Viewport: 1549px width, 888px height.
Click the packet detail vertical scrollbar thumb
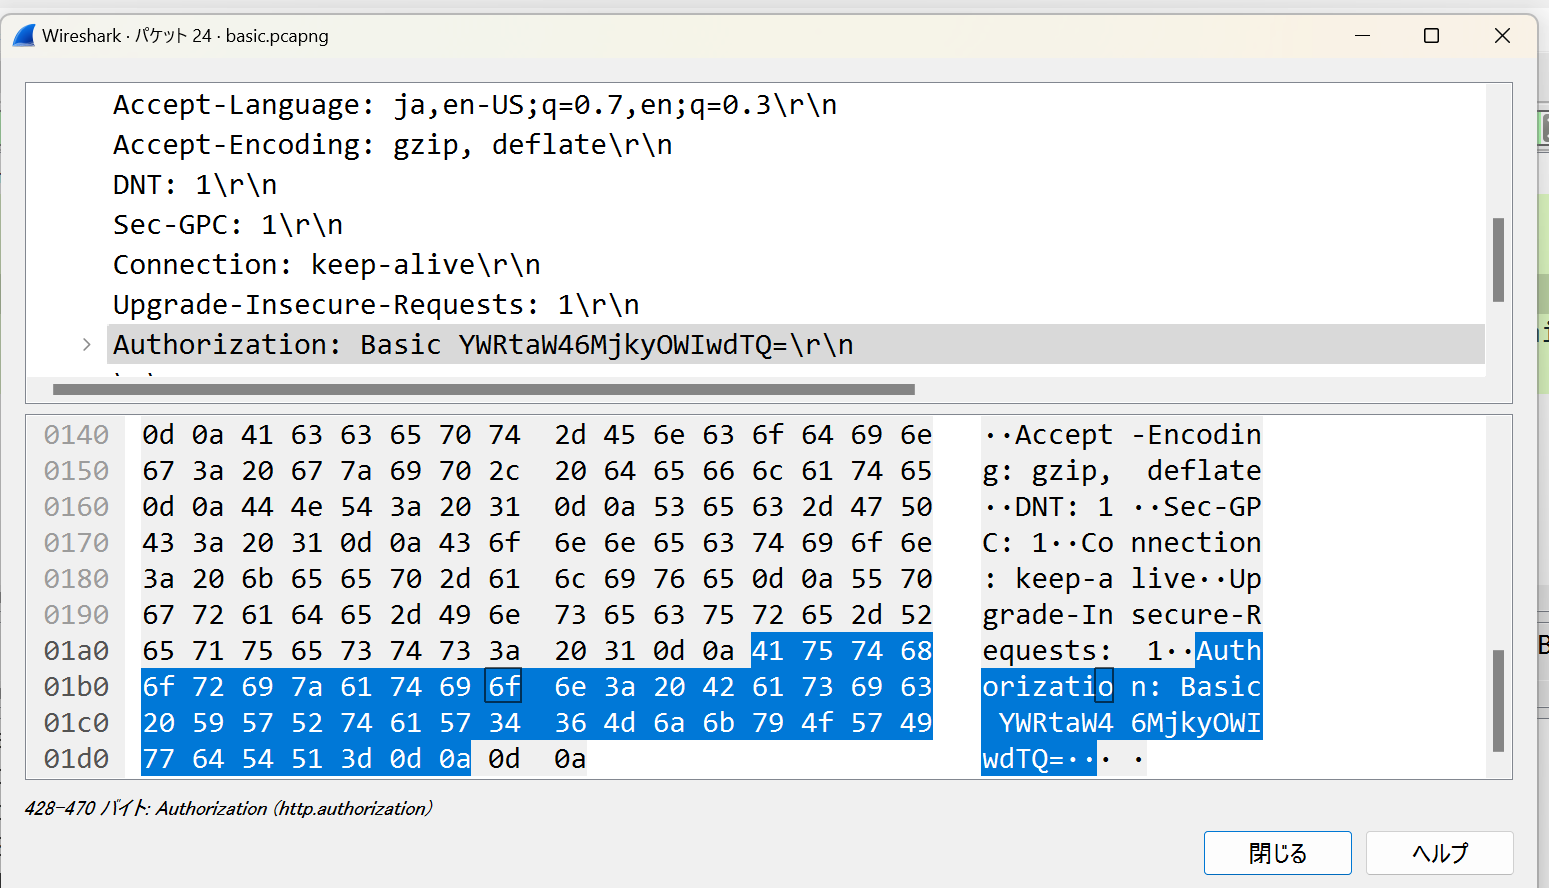click(1498, 260)
